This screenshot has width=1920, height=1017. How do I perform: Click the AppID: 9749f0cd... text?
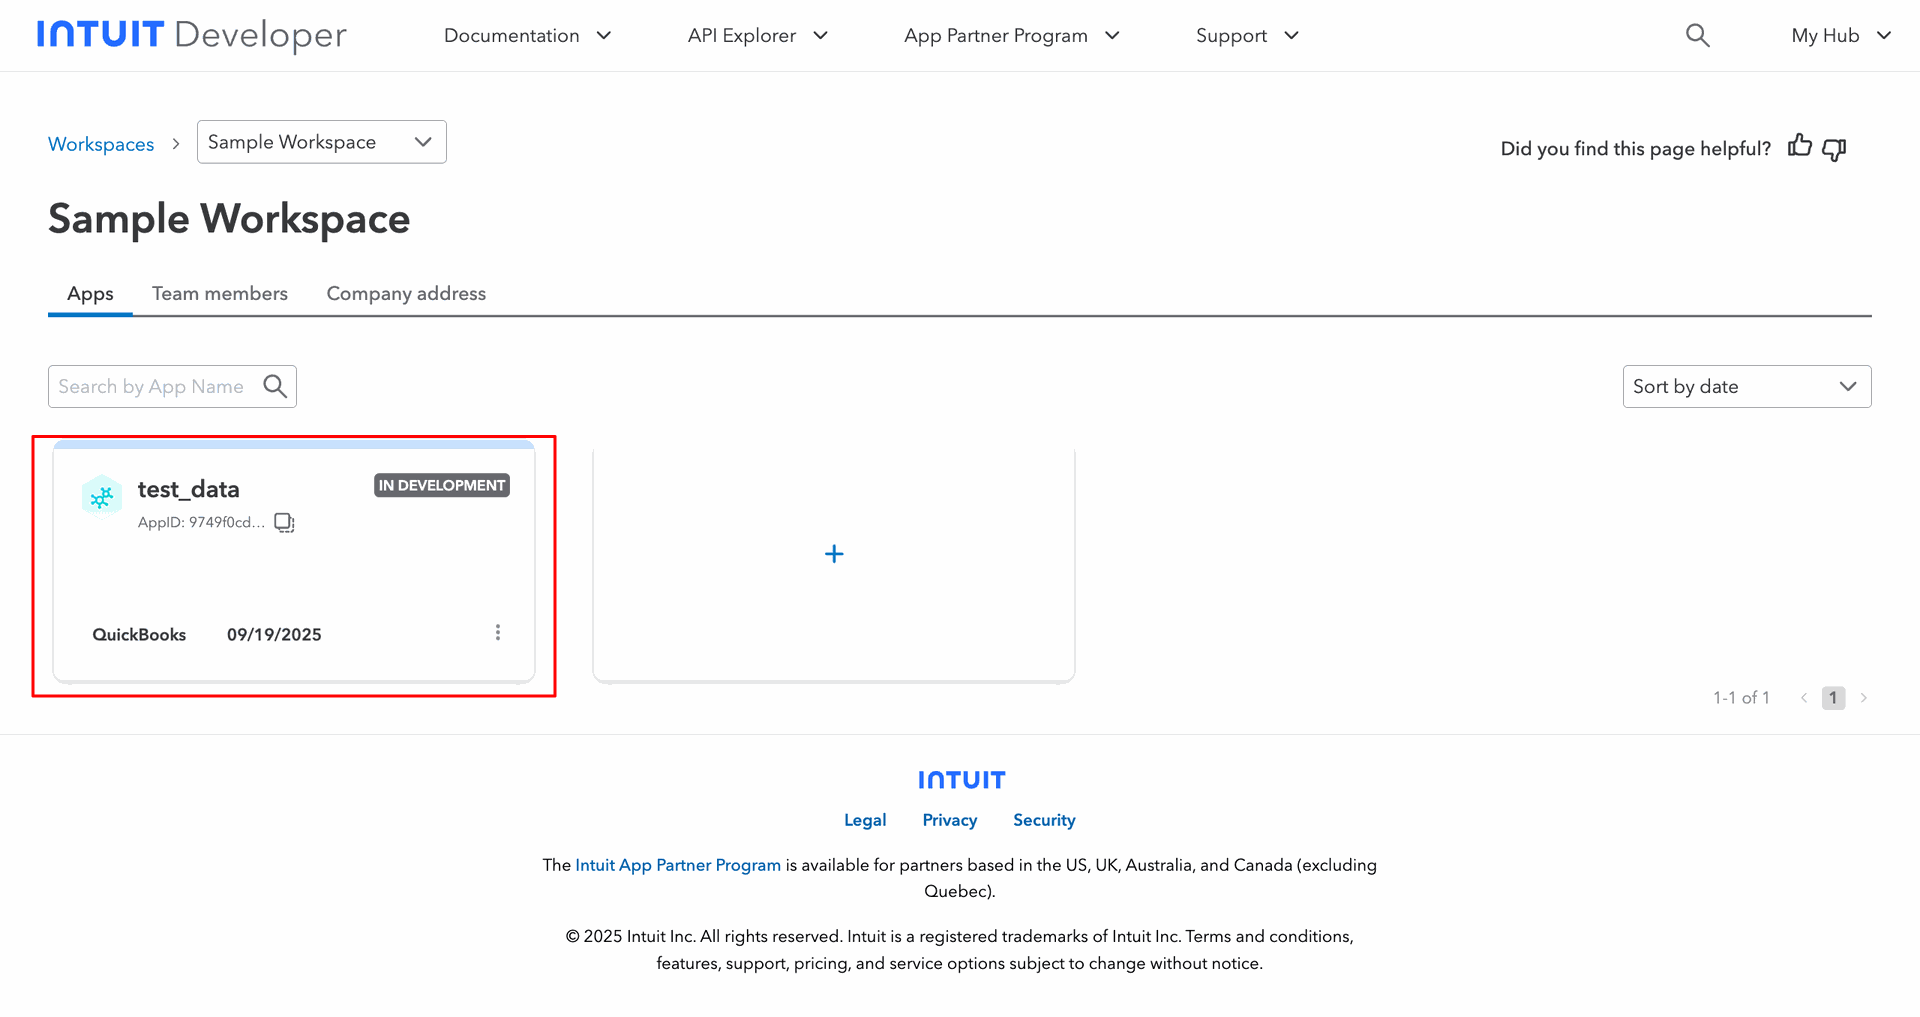click(x=201, y=523)
